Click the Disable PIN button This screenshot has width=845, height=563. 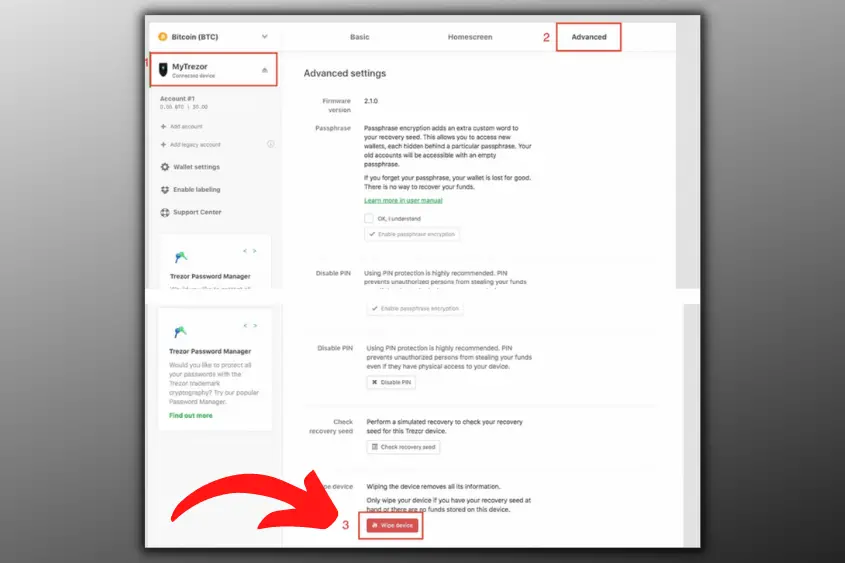tap(391, 382)
